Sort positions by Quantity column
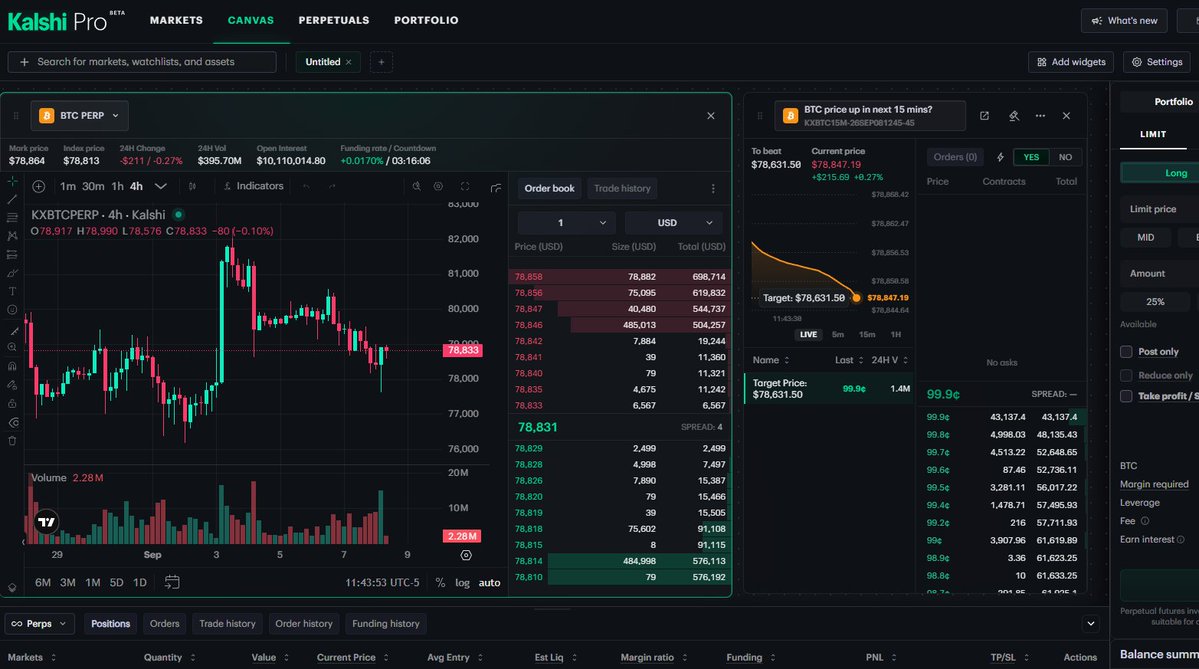 169,658
